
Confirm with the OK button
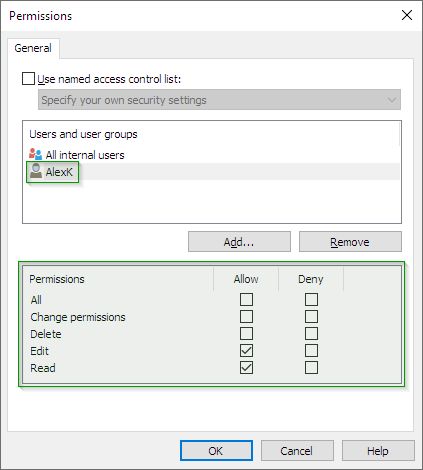click(x=216, y=451)
